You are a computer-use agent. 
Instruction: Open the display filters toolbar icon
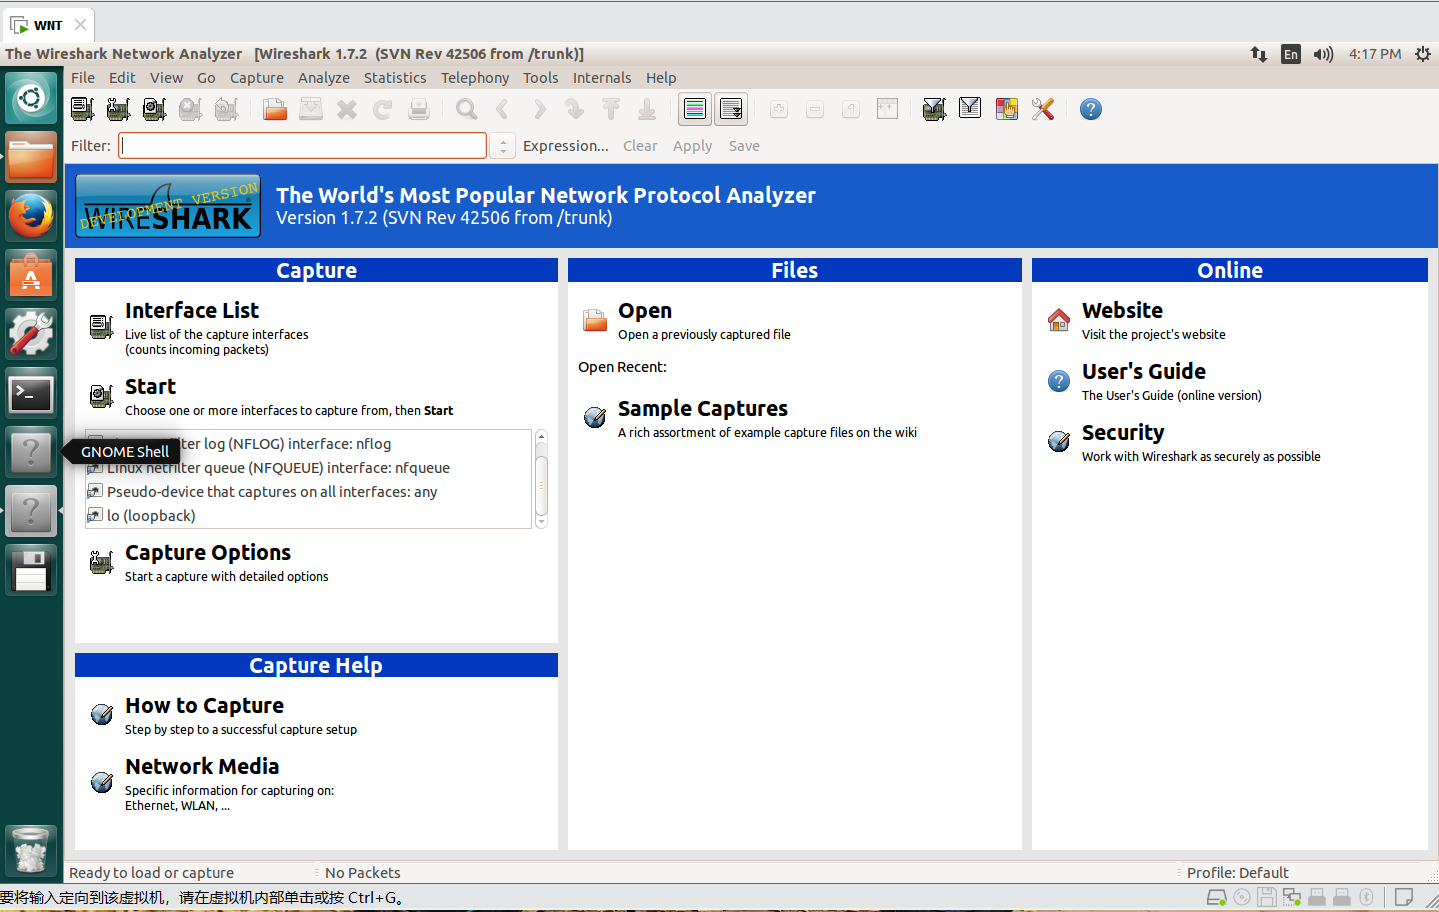[970, 108]
